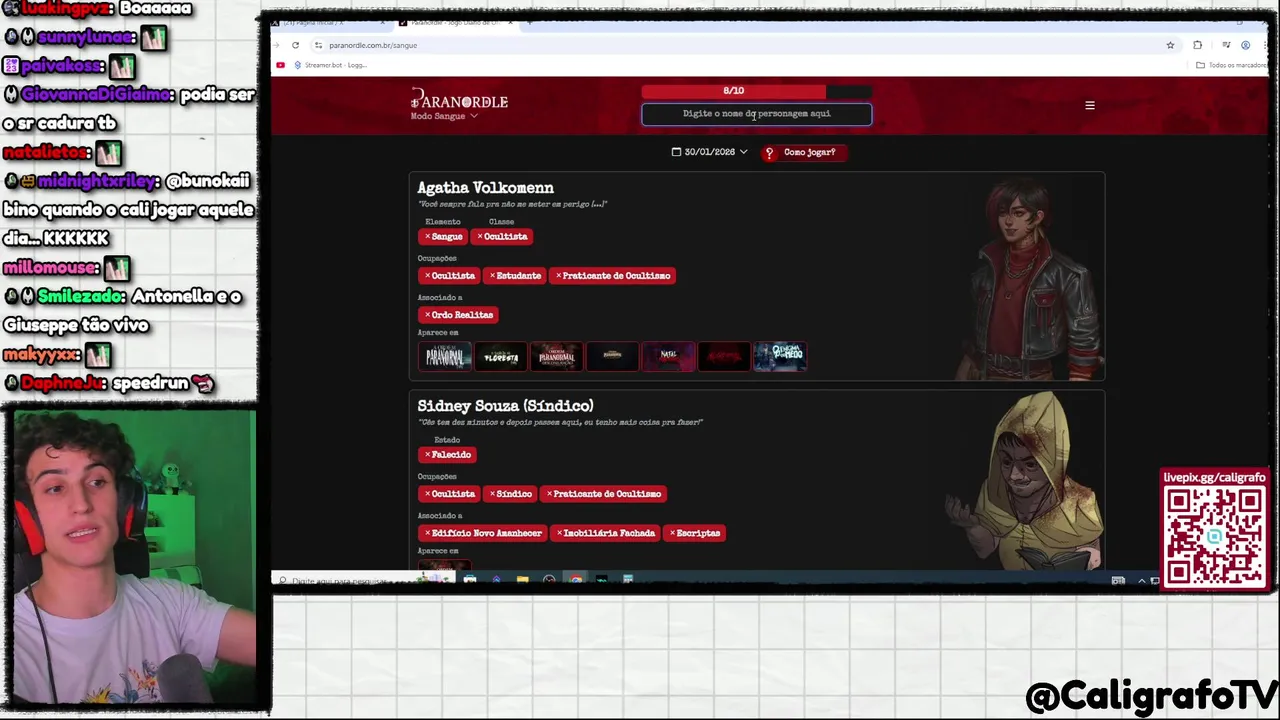Screen dimensions: 1280x720
Task: Click the x on Falecido tag
Action: pyautogui.click(x=427, y=455)
